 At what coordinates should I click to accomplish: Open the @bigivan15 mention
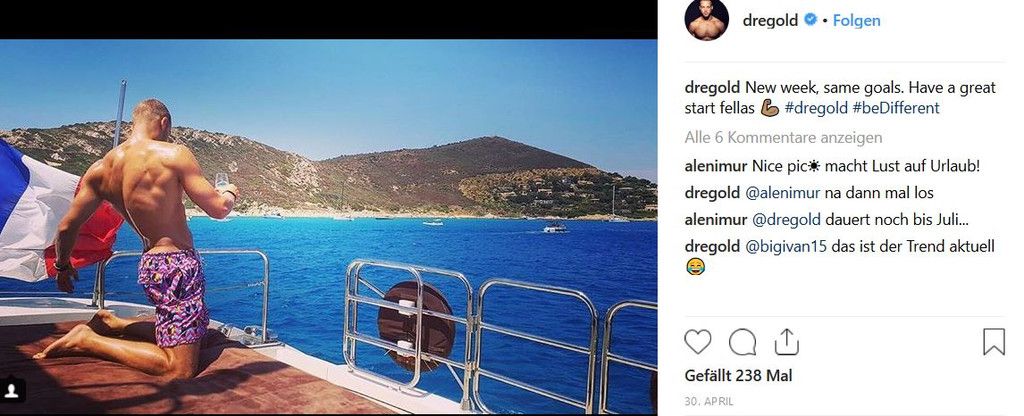pos(786,247)
